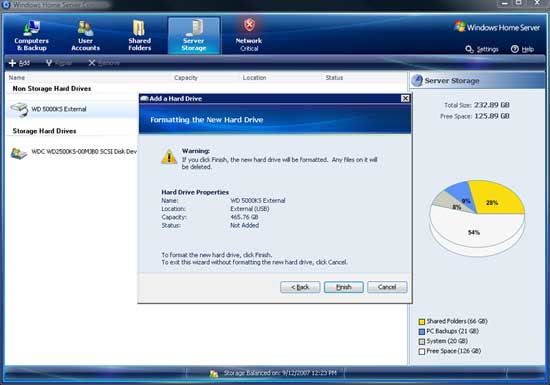
Task: Click the Repair toolbar button
Action: [59, 63]
